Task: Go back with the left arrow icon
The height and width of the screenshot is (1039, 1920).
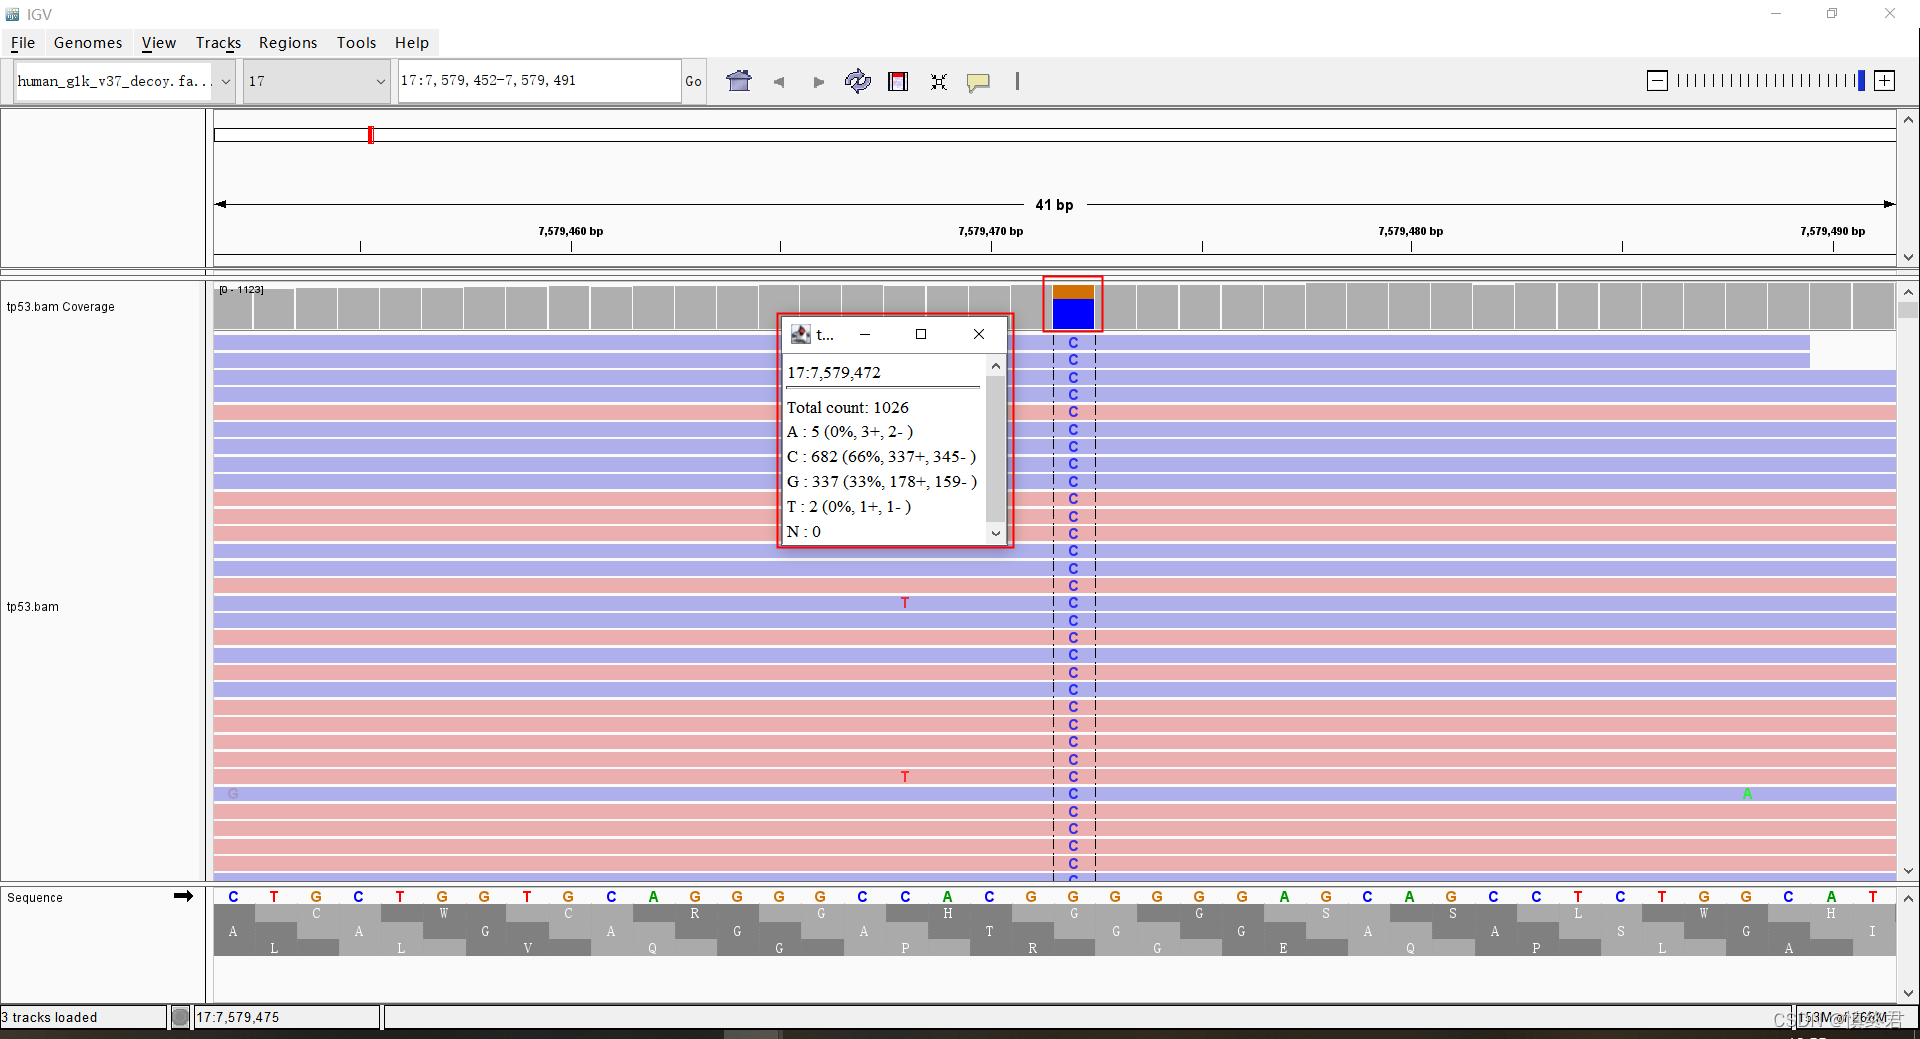Action: tap(779, 82)
